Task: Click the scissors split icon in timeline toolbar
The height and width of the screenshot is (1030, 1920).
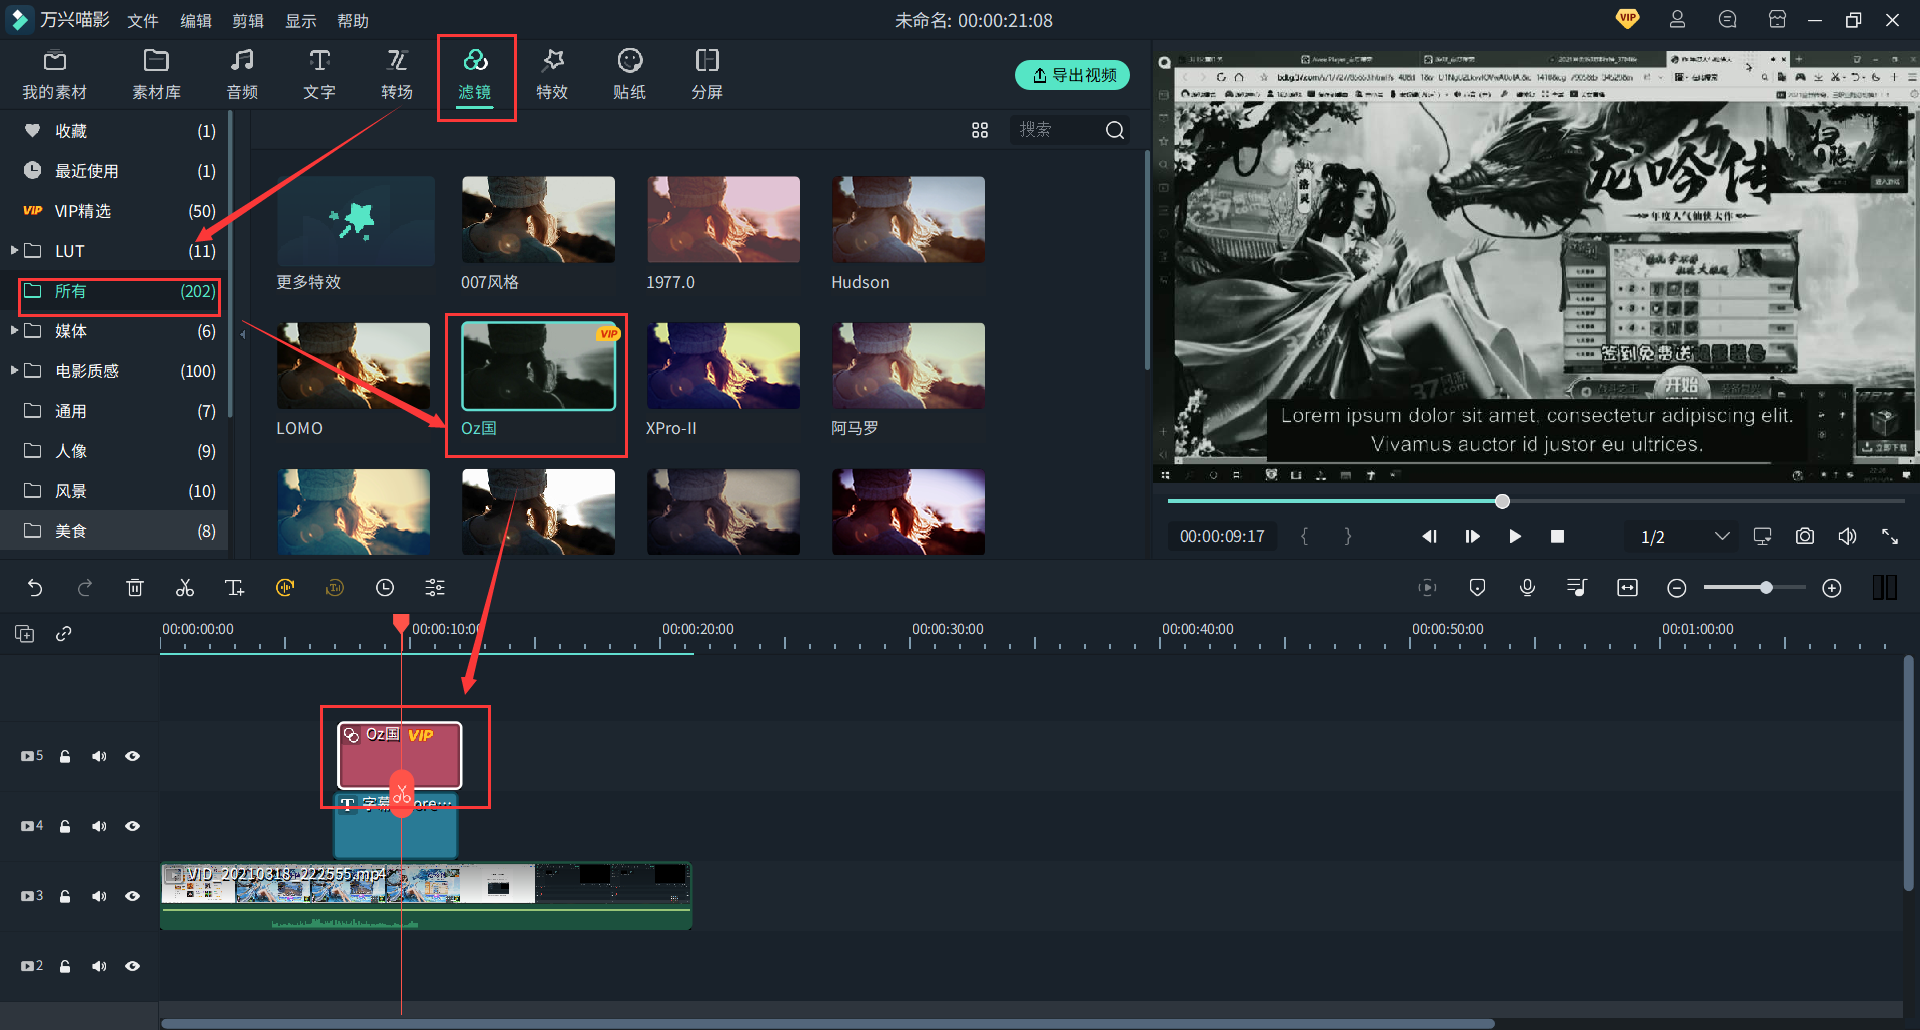Action: click(185, 588)
